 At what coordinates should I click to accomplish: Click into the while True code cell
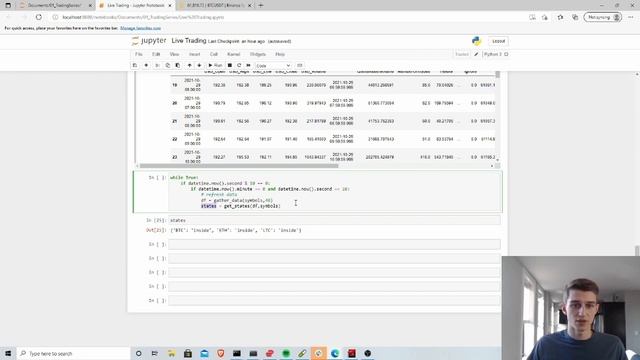[x=335, y=192]
